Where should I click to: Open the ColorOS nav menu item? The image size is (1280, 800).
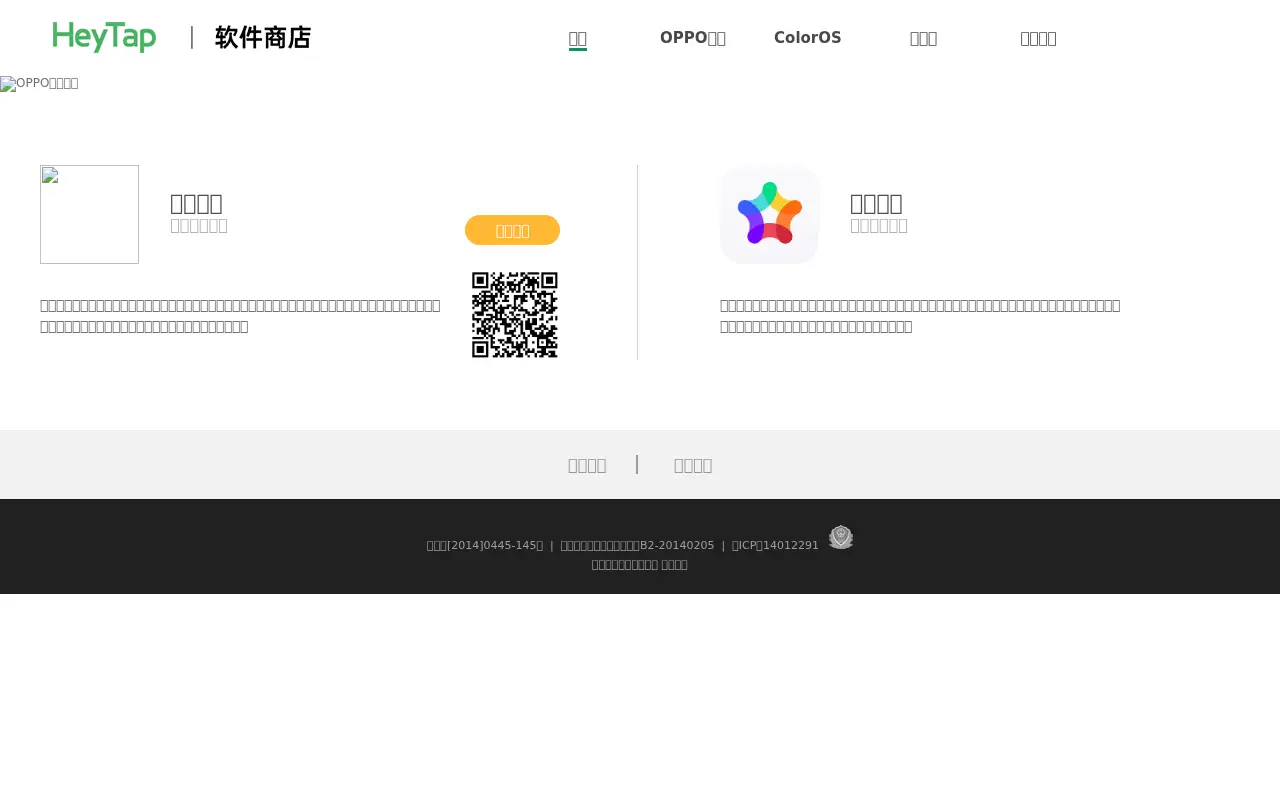[808, 38]
